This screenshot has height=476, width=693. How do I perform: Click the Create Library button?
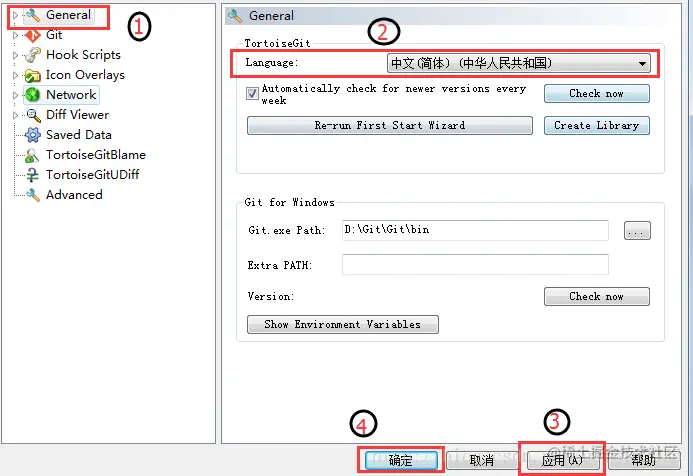click(597, 126)
